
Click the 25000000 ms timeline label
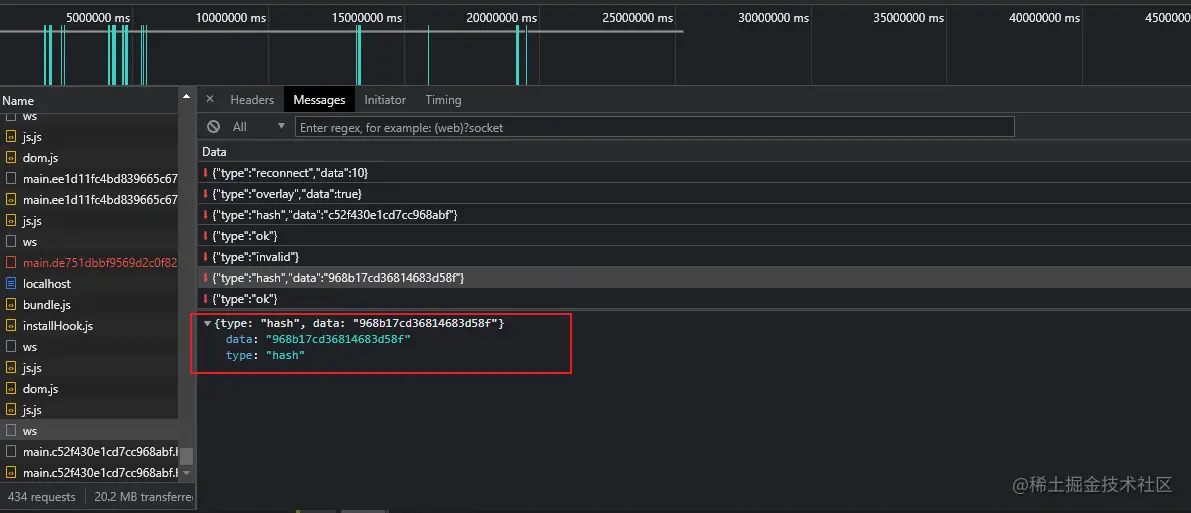pyautogui.click(x=637, y=17)
